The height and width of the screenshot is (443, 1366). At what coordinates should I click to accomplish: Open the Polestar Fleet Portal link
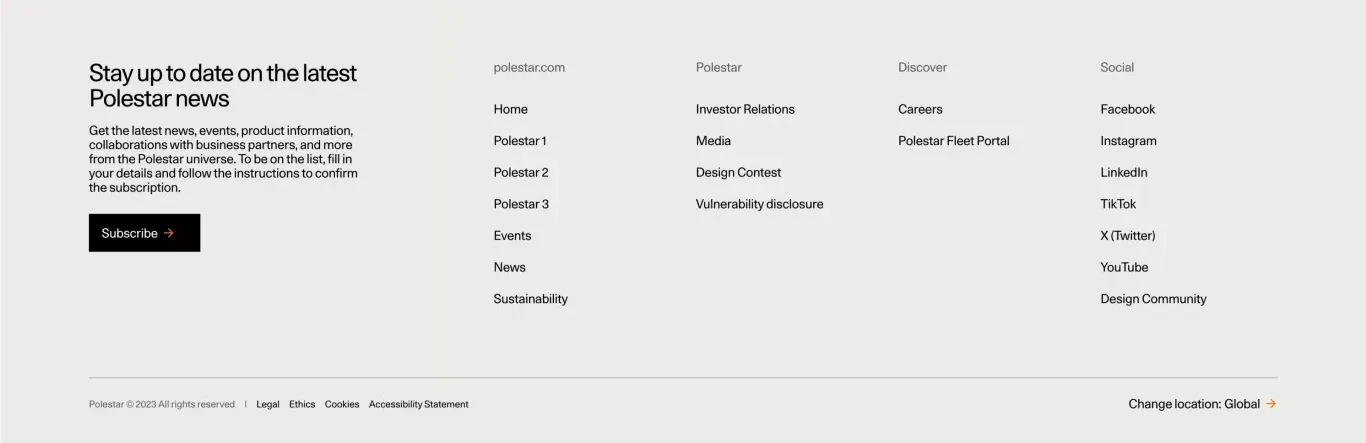[953, 141]
